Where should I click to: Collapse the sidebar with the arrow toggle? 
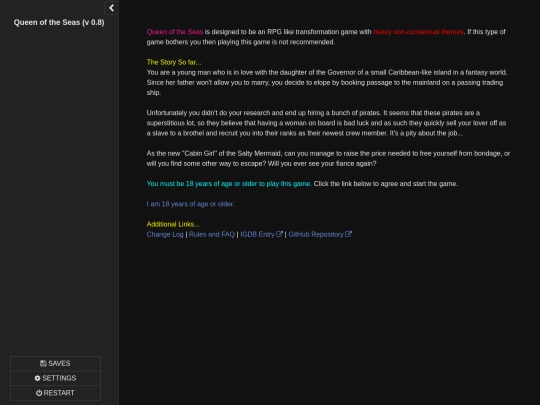click(x=111, y=8)
